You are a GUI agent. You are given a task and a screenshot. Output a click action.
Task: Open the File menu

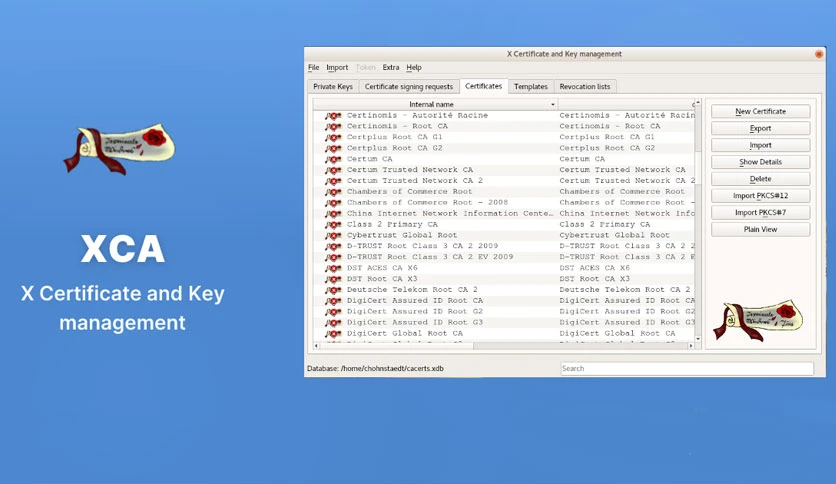click(314, 67)
